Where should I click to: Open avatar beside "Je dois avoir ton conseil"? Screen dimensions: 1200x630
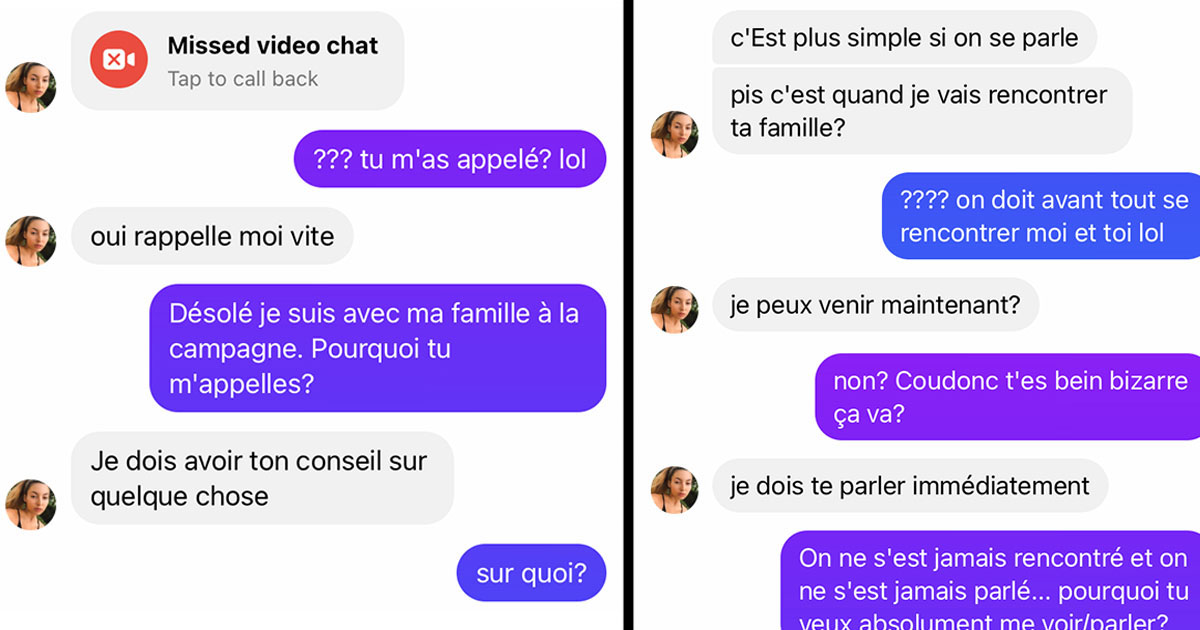coord(31,504)
